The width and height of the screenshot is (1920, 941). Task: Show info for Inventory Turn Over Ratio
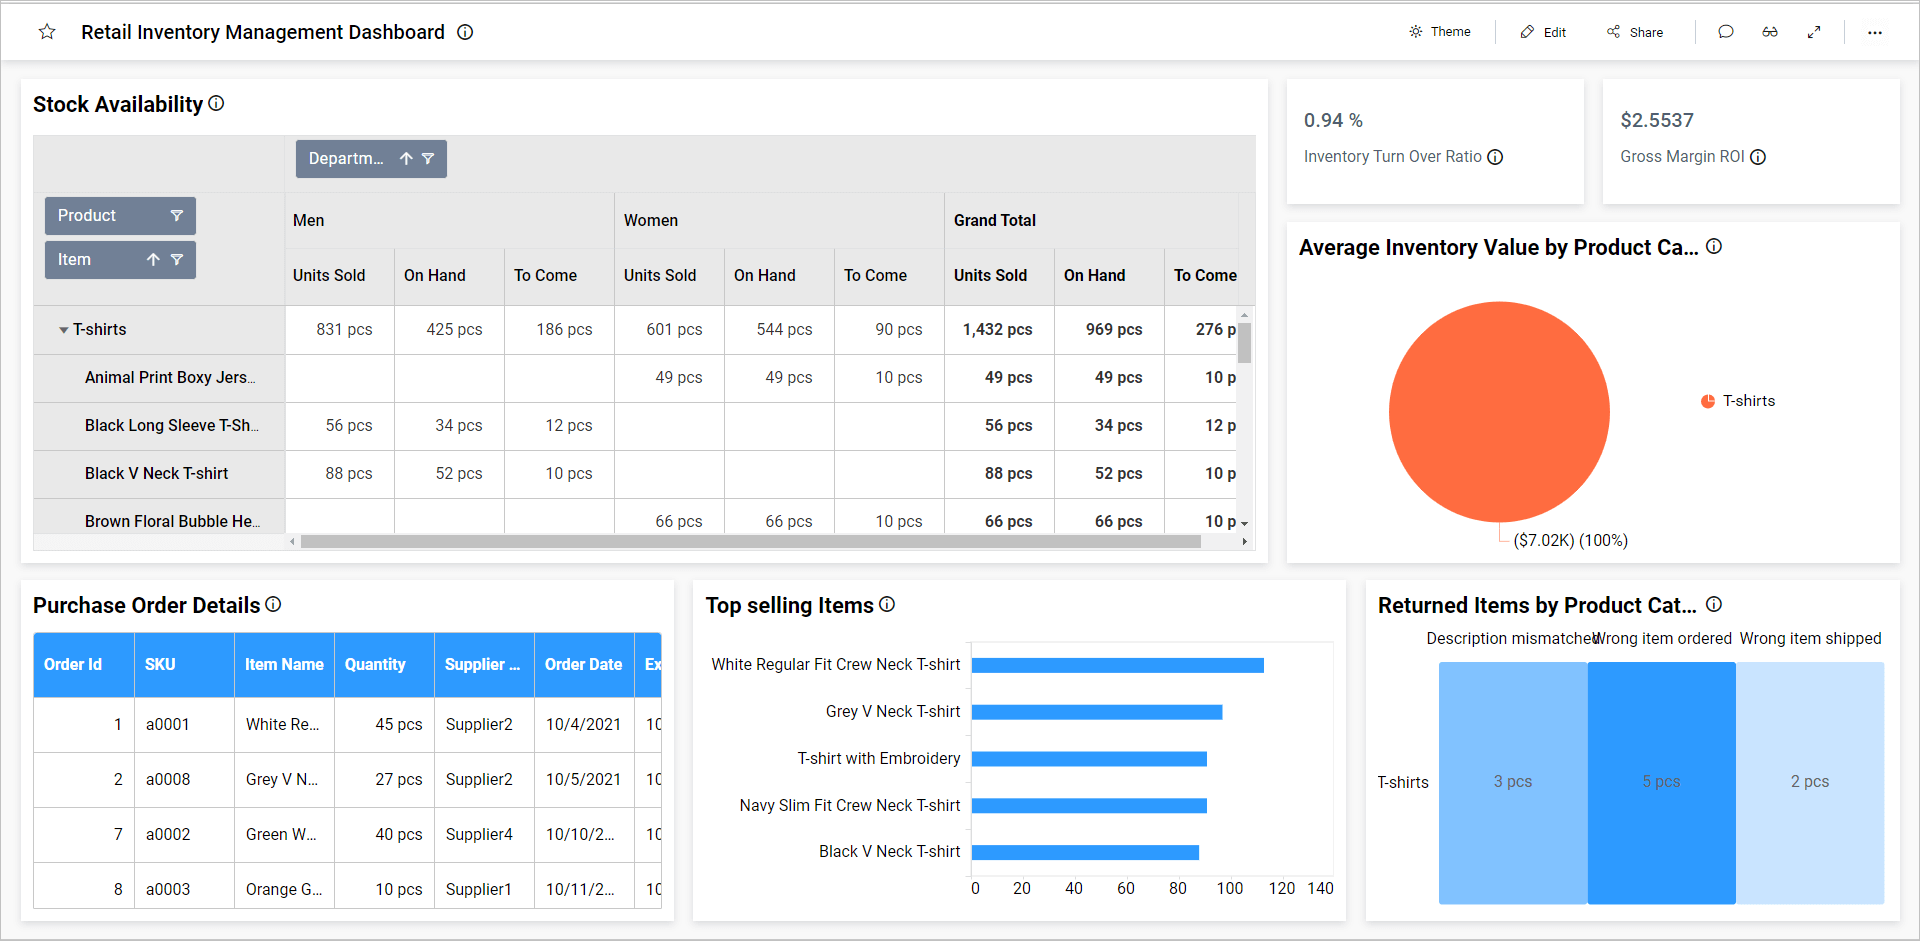[x=1495, y=157]
